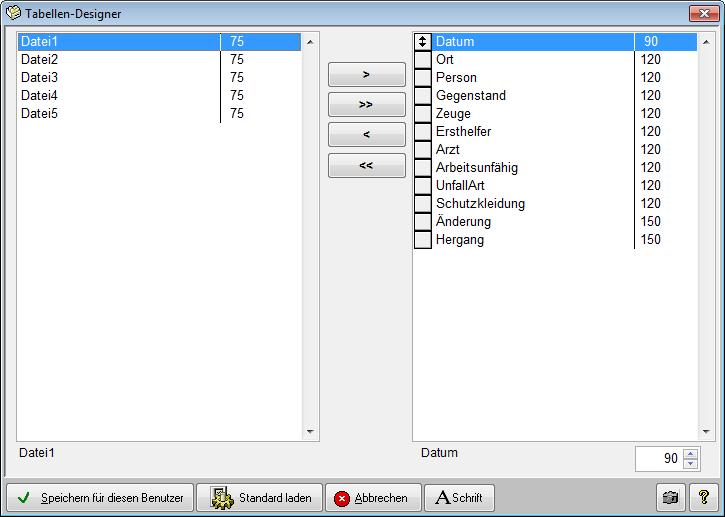This screenshot has height=517, width=725.
Task: Click width value 150 in Hergang row
Action: click(x=651, y=240)
